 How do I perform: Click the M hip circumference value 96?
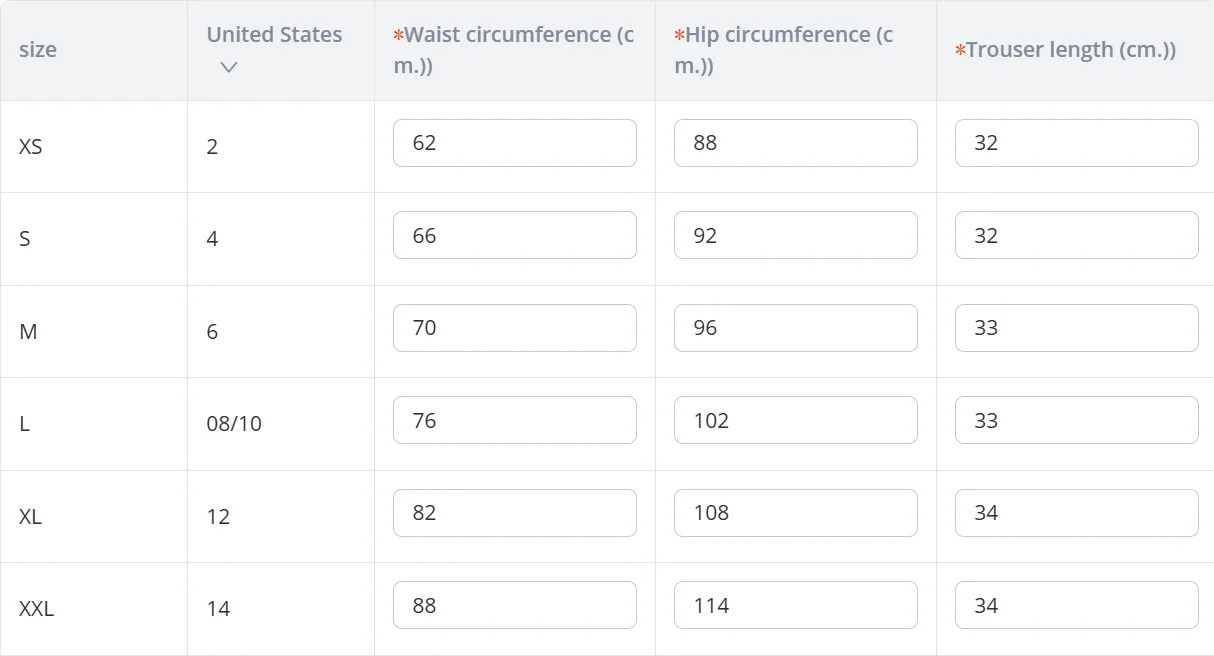pyautogui.click(x=795, y=328)
